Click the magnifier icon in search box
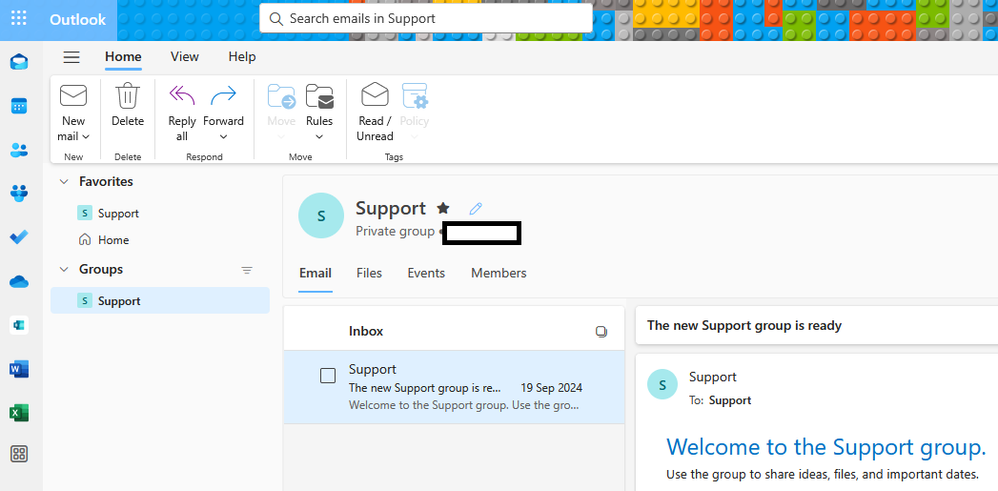The height and width of the screenshot is (491, 998). 276,19
